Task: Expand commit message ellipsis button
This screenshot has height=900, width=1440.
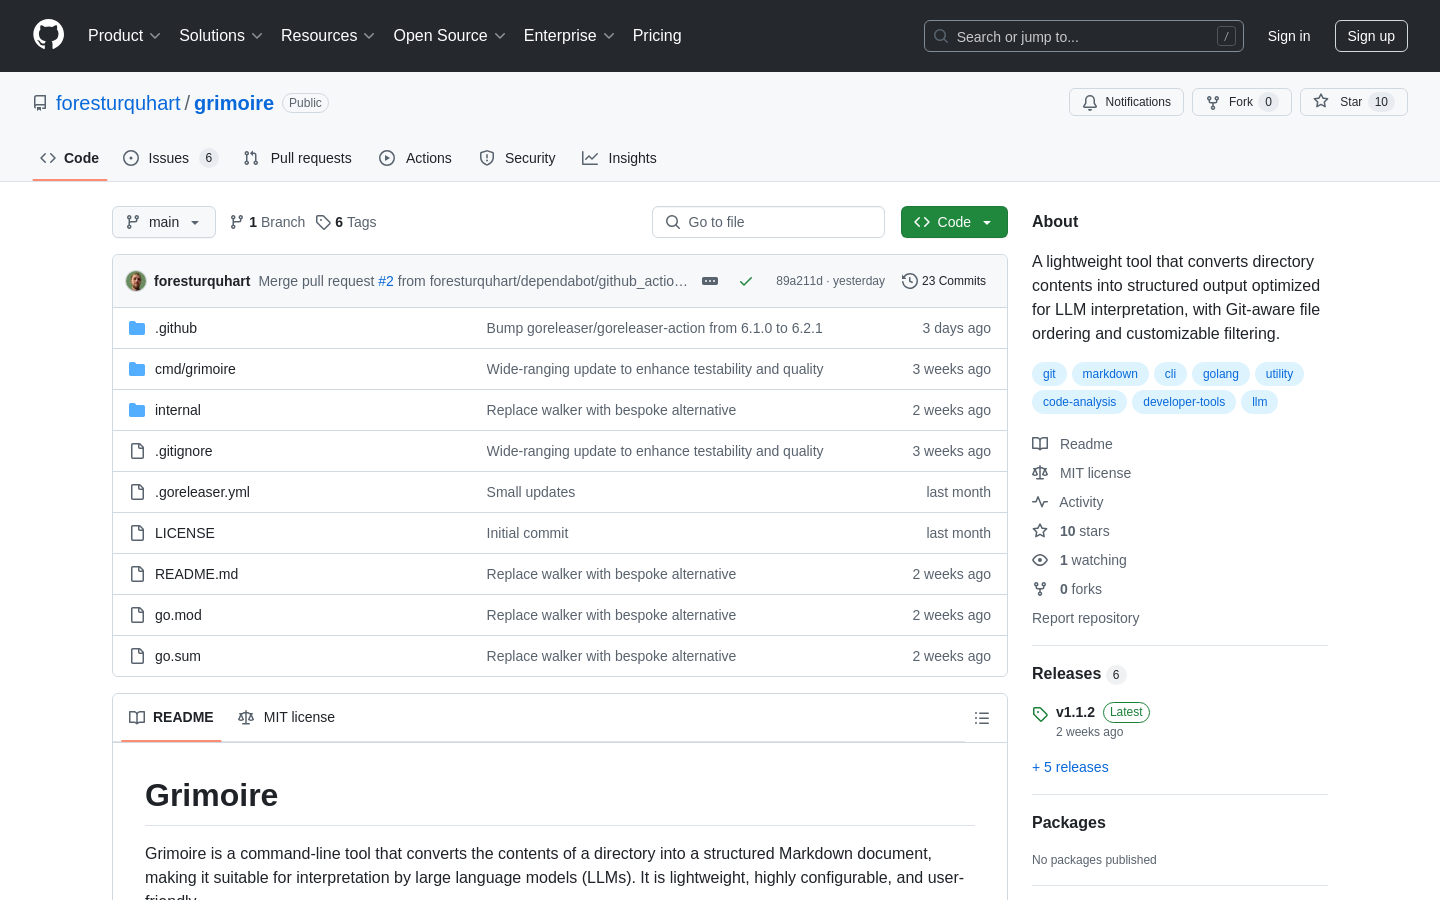Action: (710, 281)
